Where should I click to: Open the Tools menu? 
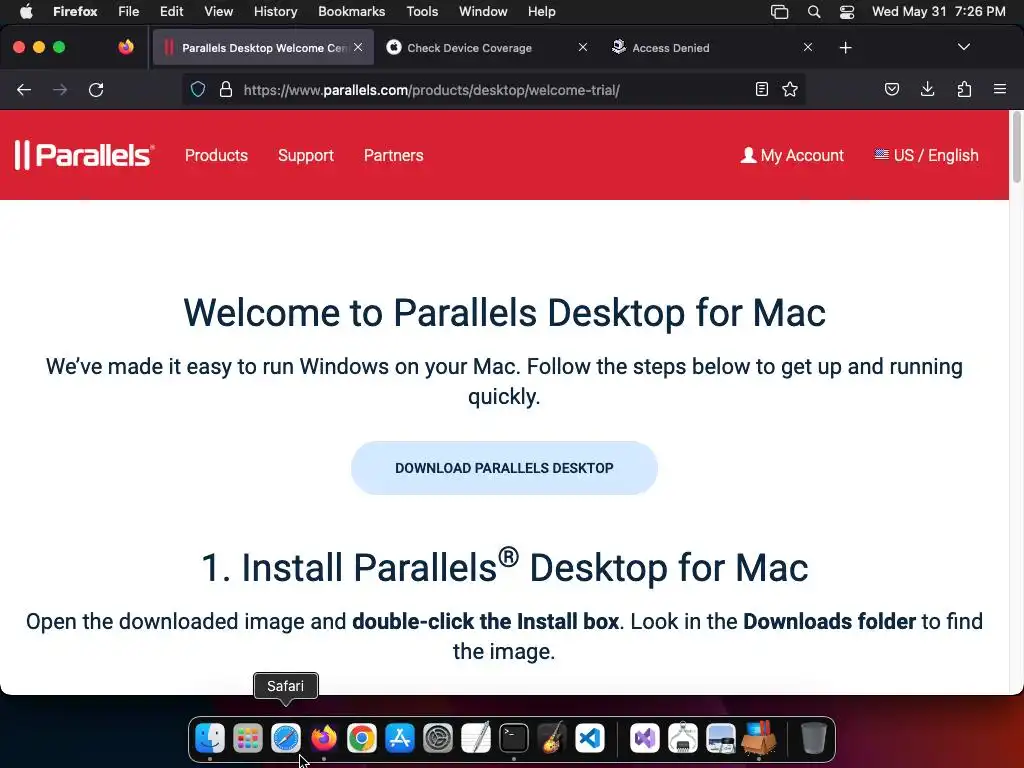[x=422, y=12]
